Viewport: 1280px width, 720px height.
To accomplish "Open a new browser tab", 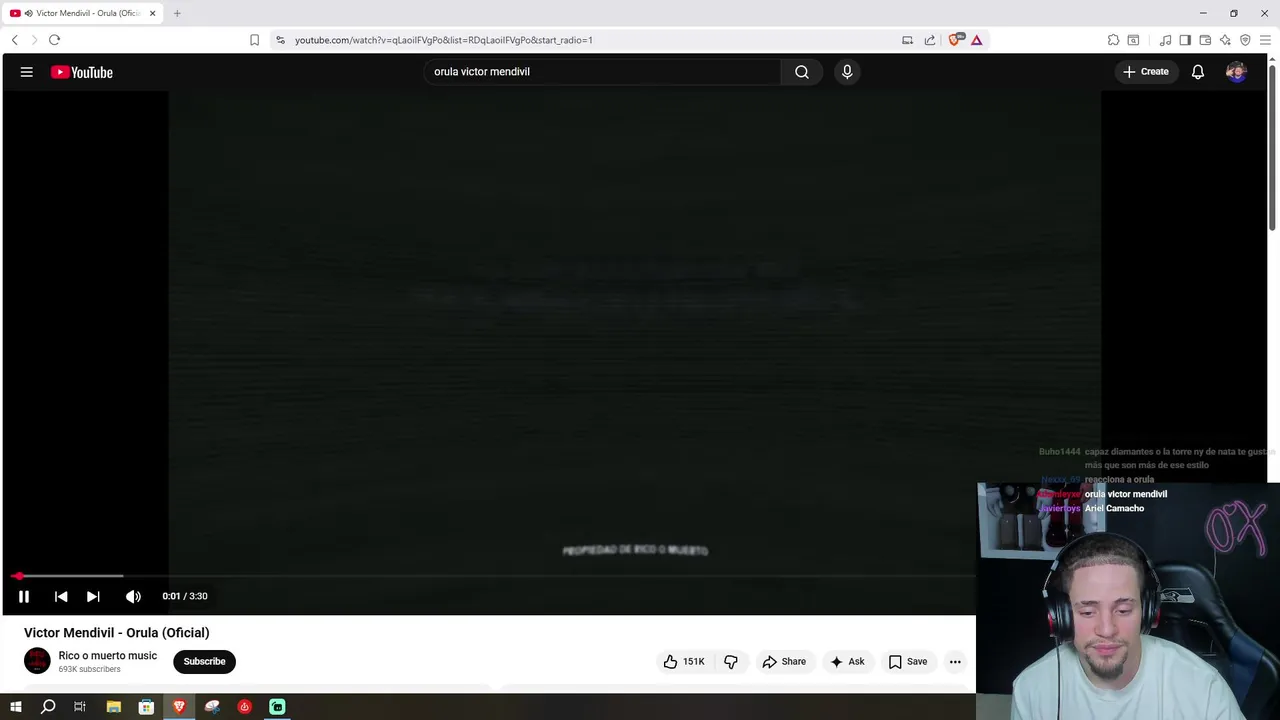I will (x=177, y=13).
